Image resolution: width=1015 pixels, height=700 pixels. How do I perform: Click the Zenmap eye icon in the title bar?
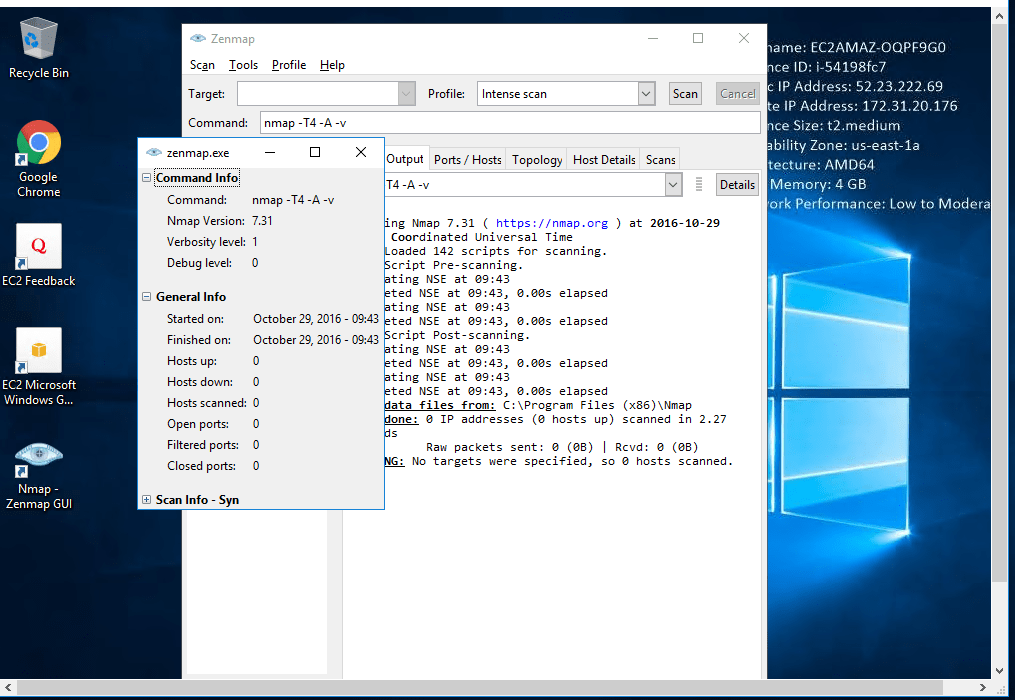(x=197, y=38)
